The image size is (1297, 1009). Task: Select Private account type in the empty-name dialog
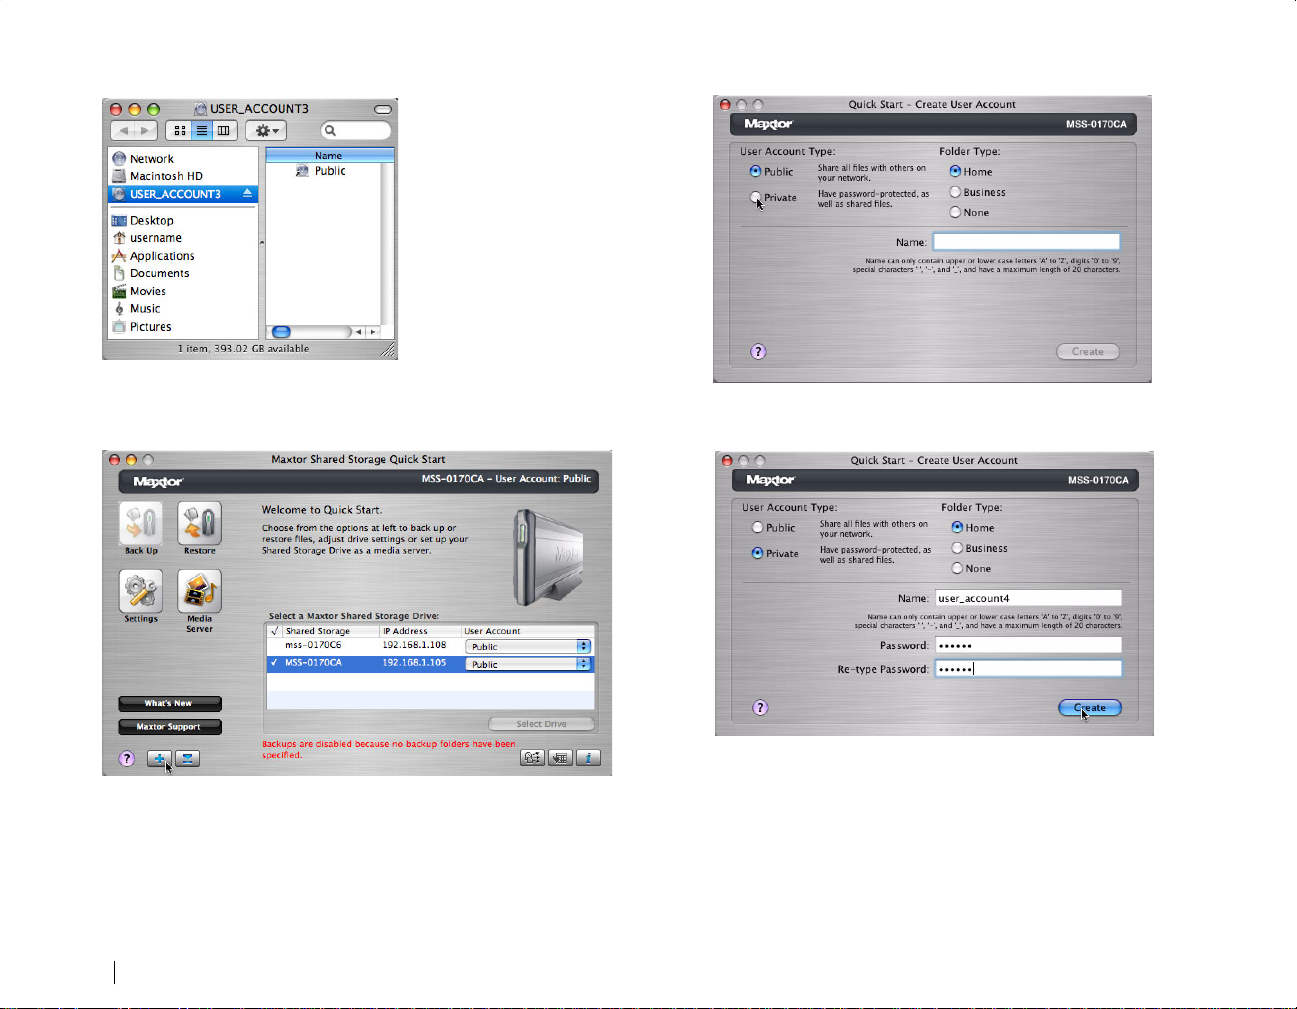(x=755, y=197)
